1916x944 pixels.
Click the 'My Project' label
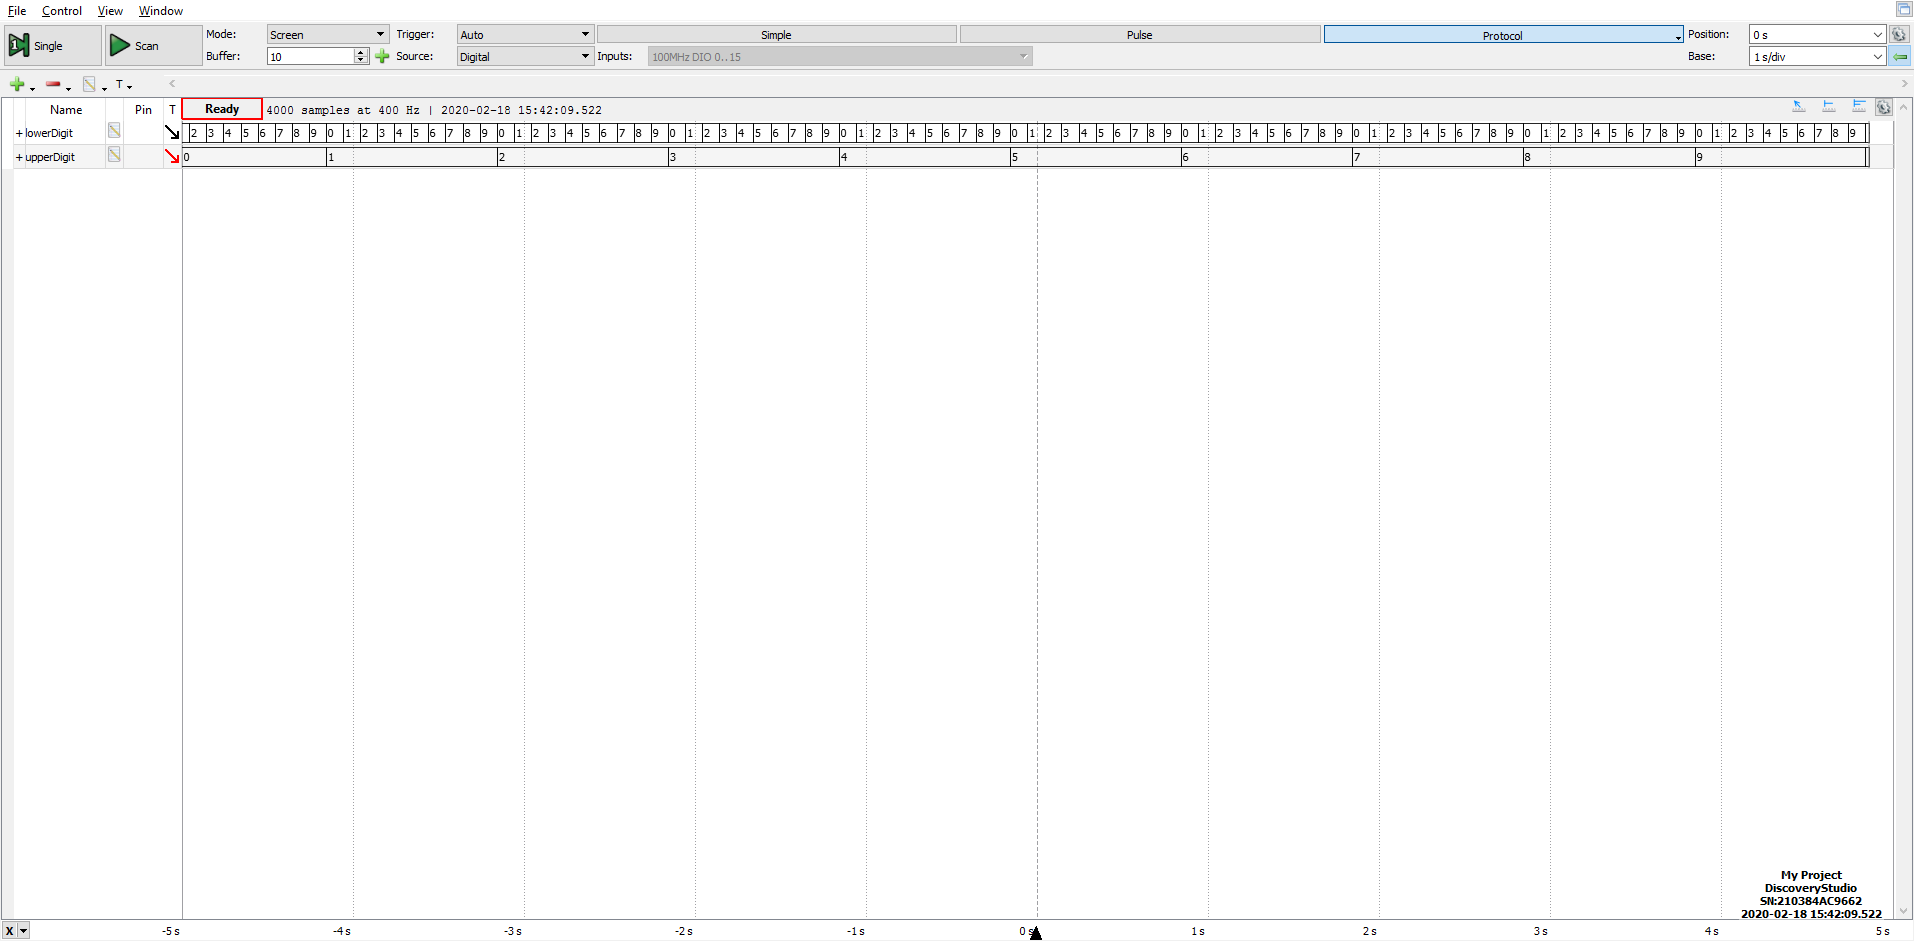(1811, 875)
